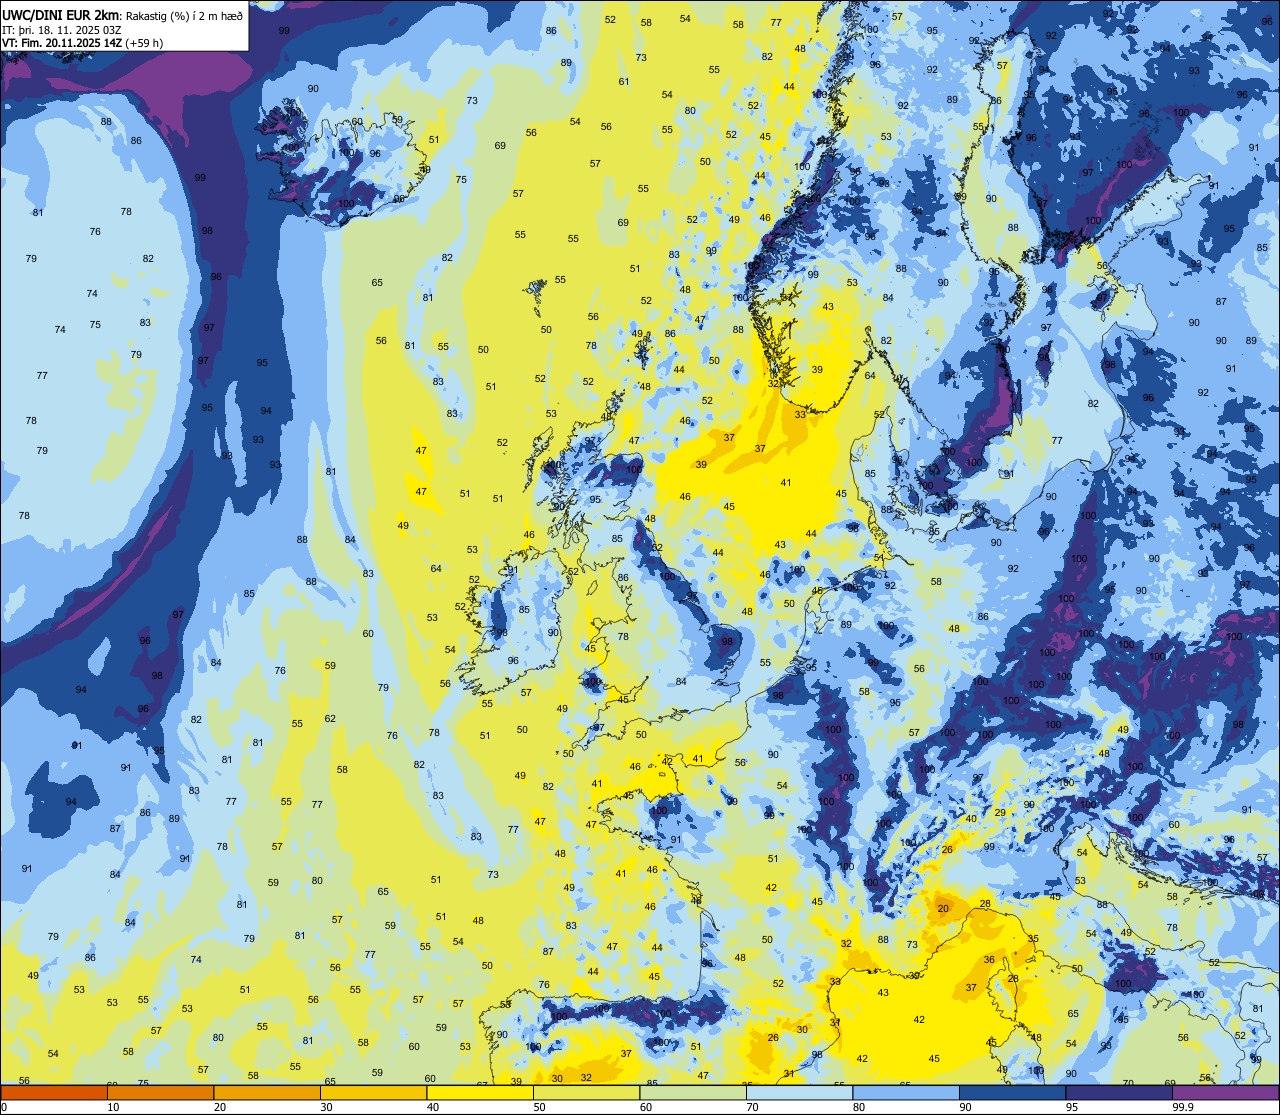
Task: Click the 80–90% light blue legend swatch
Action: point(906,1092)
